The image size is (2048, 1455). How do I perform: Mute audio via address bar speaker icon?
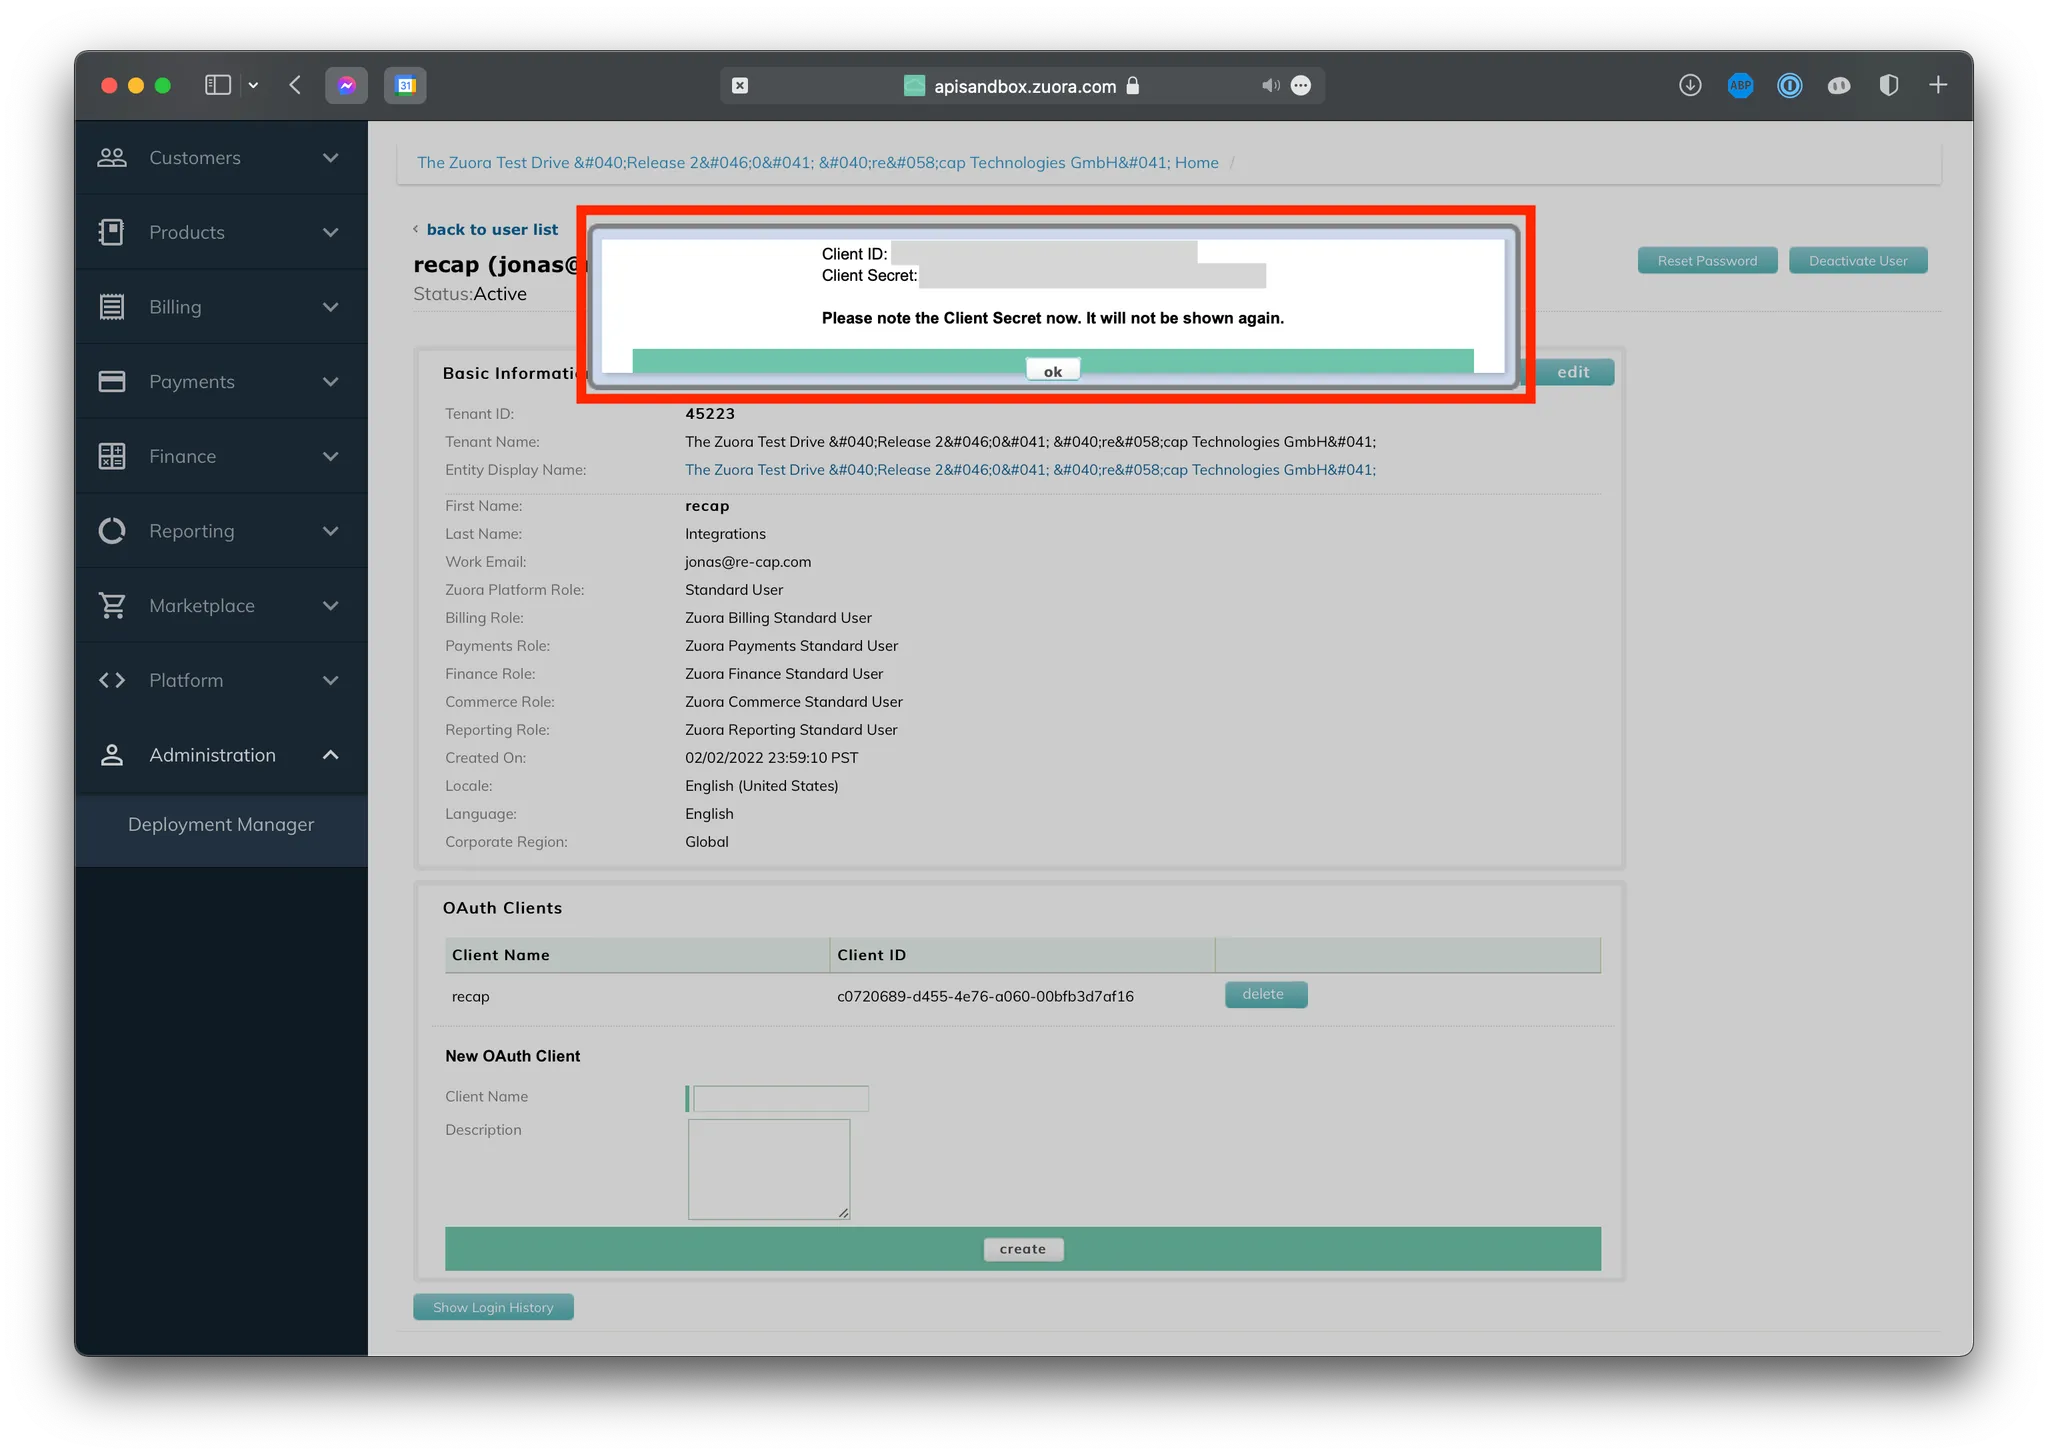1271,86
